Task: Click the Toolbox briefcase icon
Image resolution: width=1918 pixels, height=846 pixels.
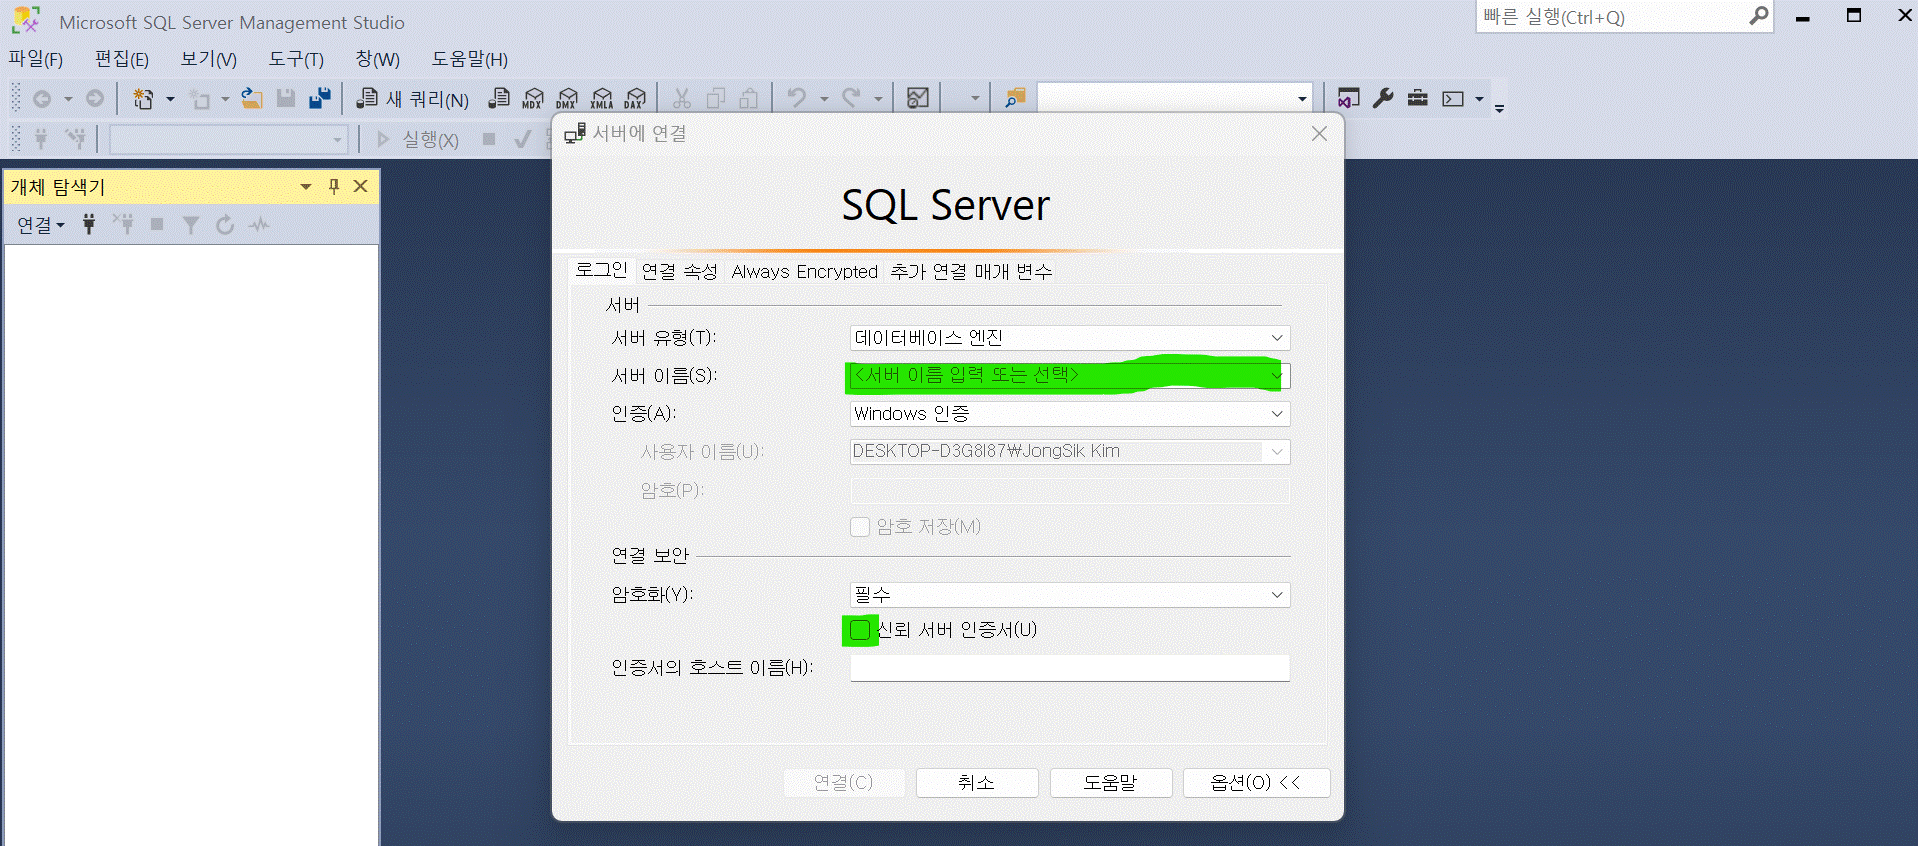Action: coord(1418,98)
